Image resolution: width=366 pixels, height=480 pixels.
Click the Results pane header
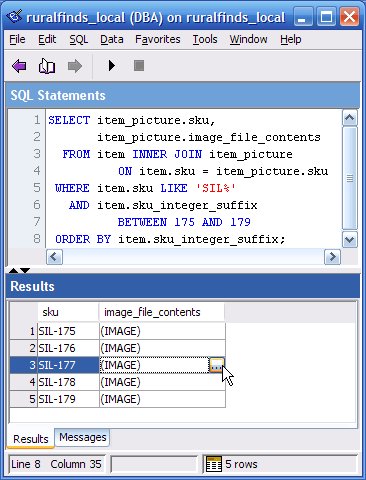click(183, 286)
